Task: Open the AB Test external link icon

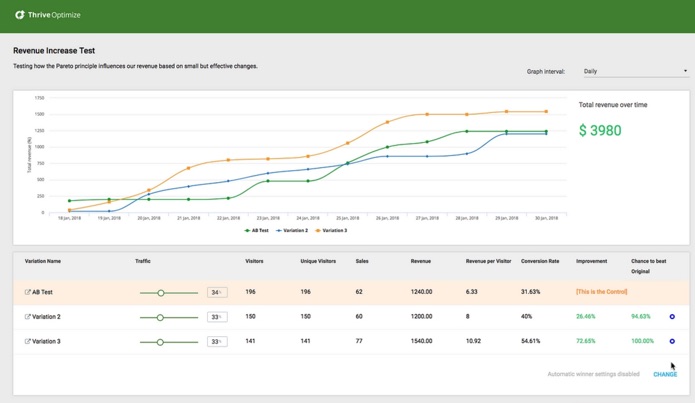Action: [27, 292]
